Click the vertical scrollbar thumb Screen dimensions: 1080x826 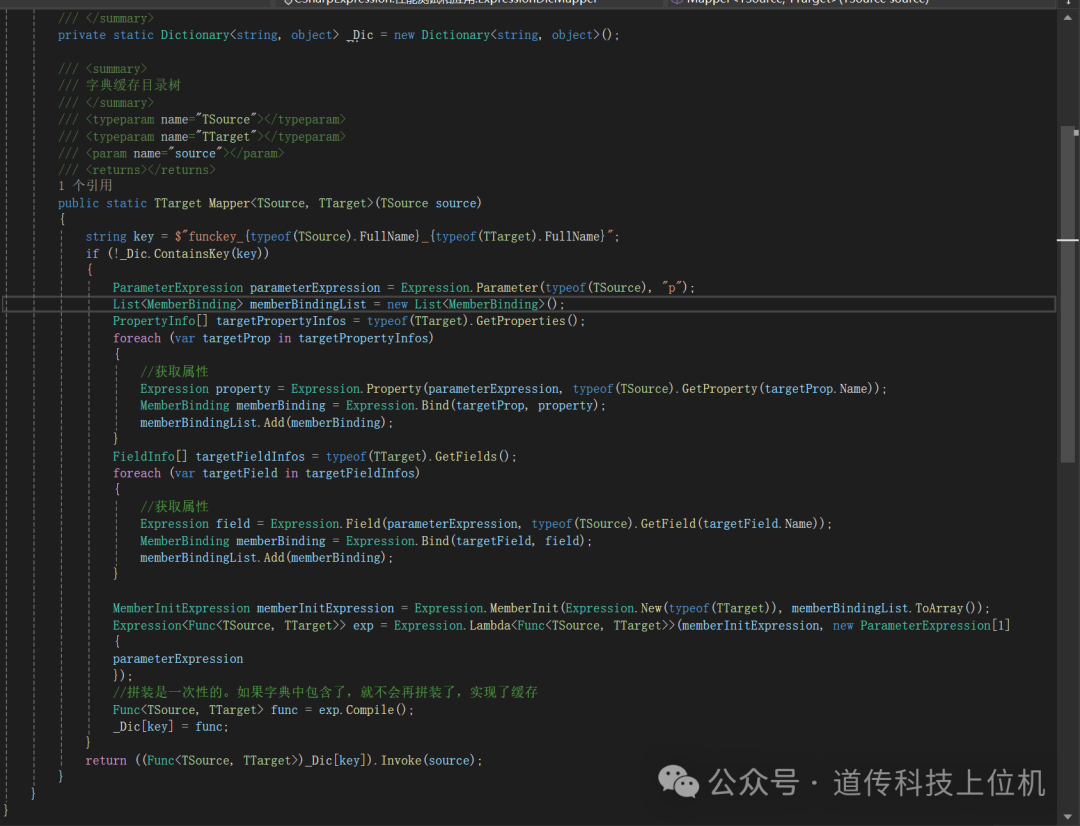coord(1068,294)
